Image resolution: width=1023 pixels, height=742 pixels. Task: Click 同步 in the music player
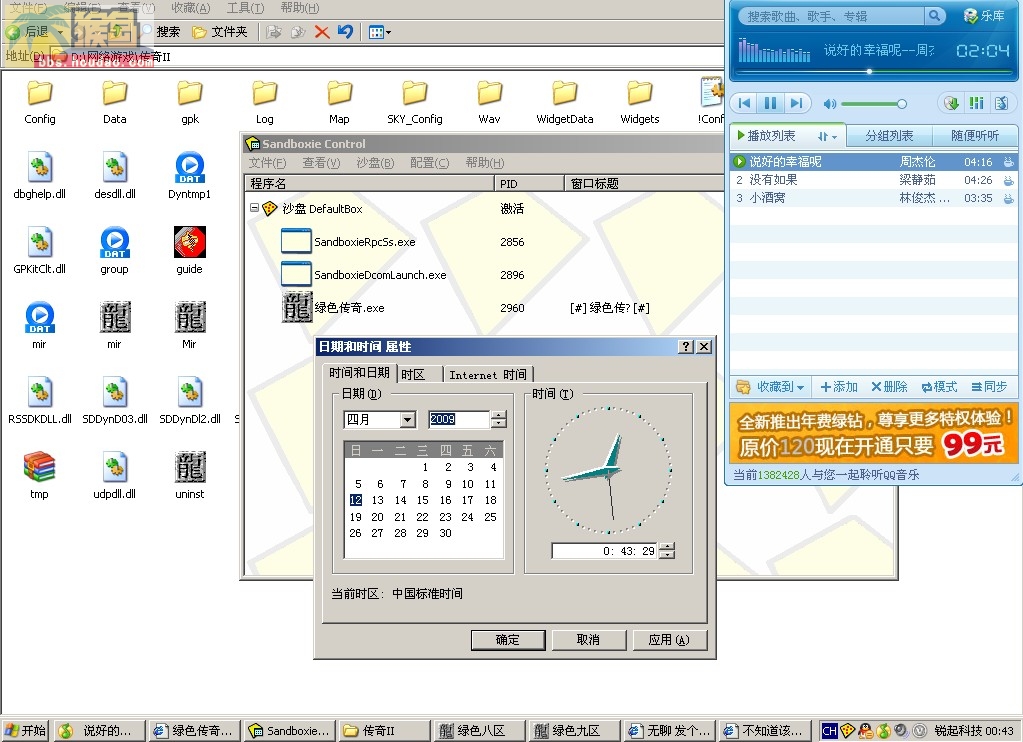click(989, 387)
